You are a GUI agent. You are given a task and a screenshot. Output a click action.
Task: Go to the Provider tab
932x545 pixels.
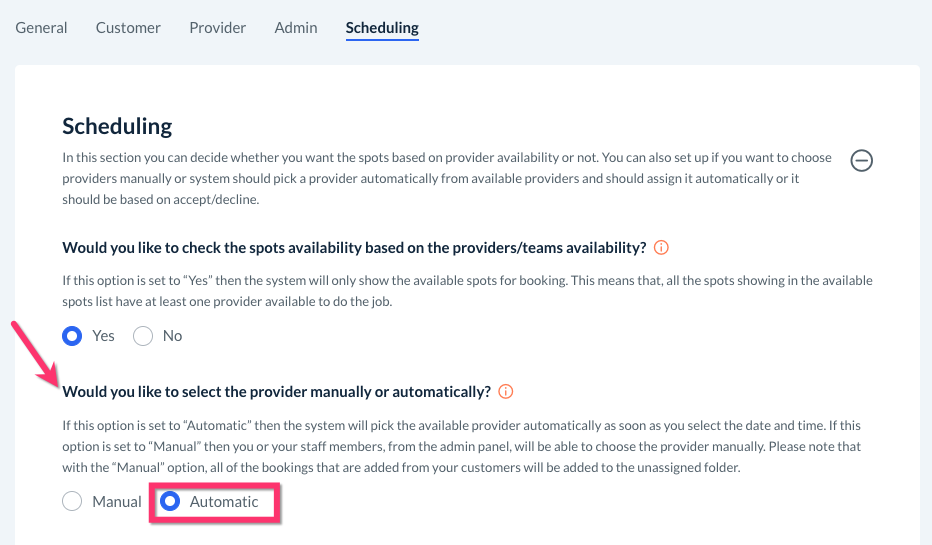coord(217,28)
